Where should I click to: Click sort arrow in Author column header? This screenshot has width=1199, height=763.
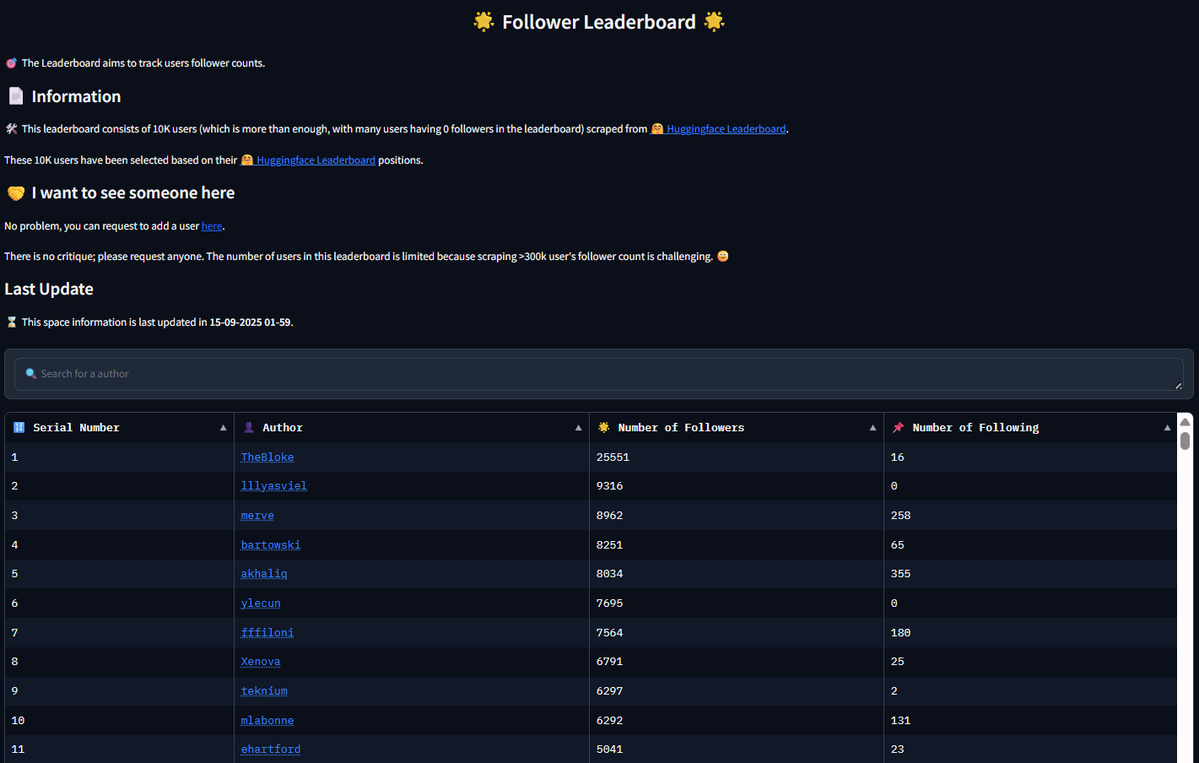click(x=578, y=428)
